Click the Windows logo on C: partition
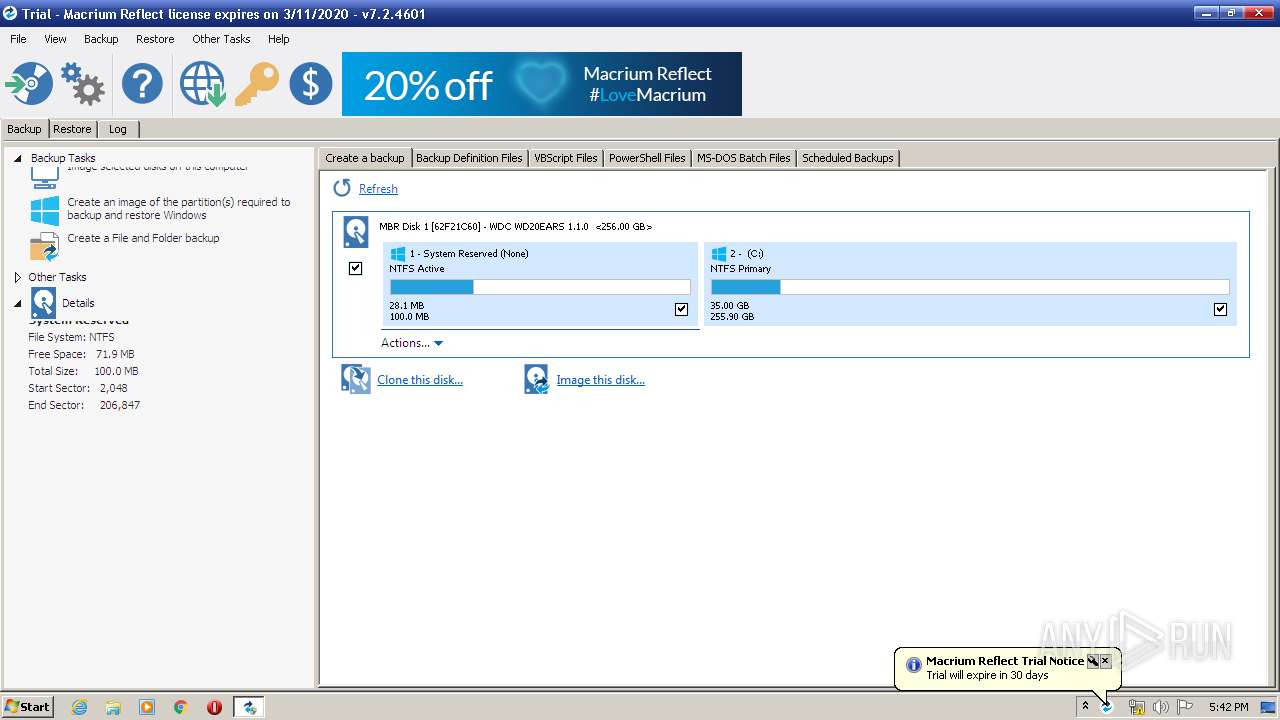1280x720 pixels. [x=719, y=254]
